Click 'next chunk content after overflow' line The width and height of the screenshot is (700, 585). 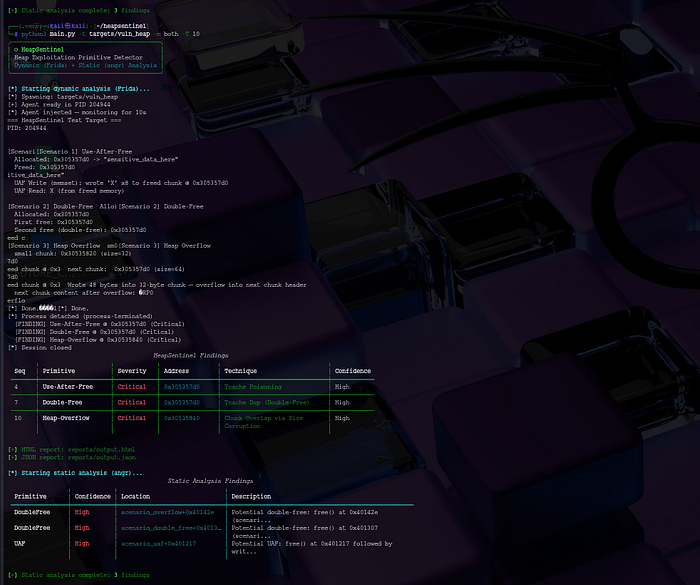[x=83, y=293]
